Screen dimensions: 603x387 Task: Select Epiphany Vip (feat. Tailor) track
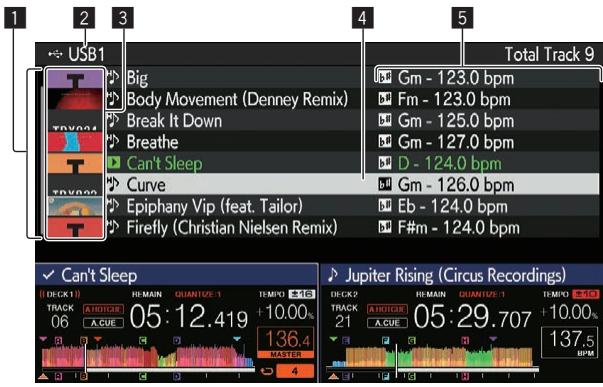(215, 206)
